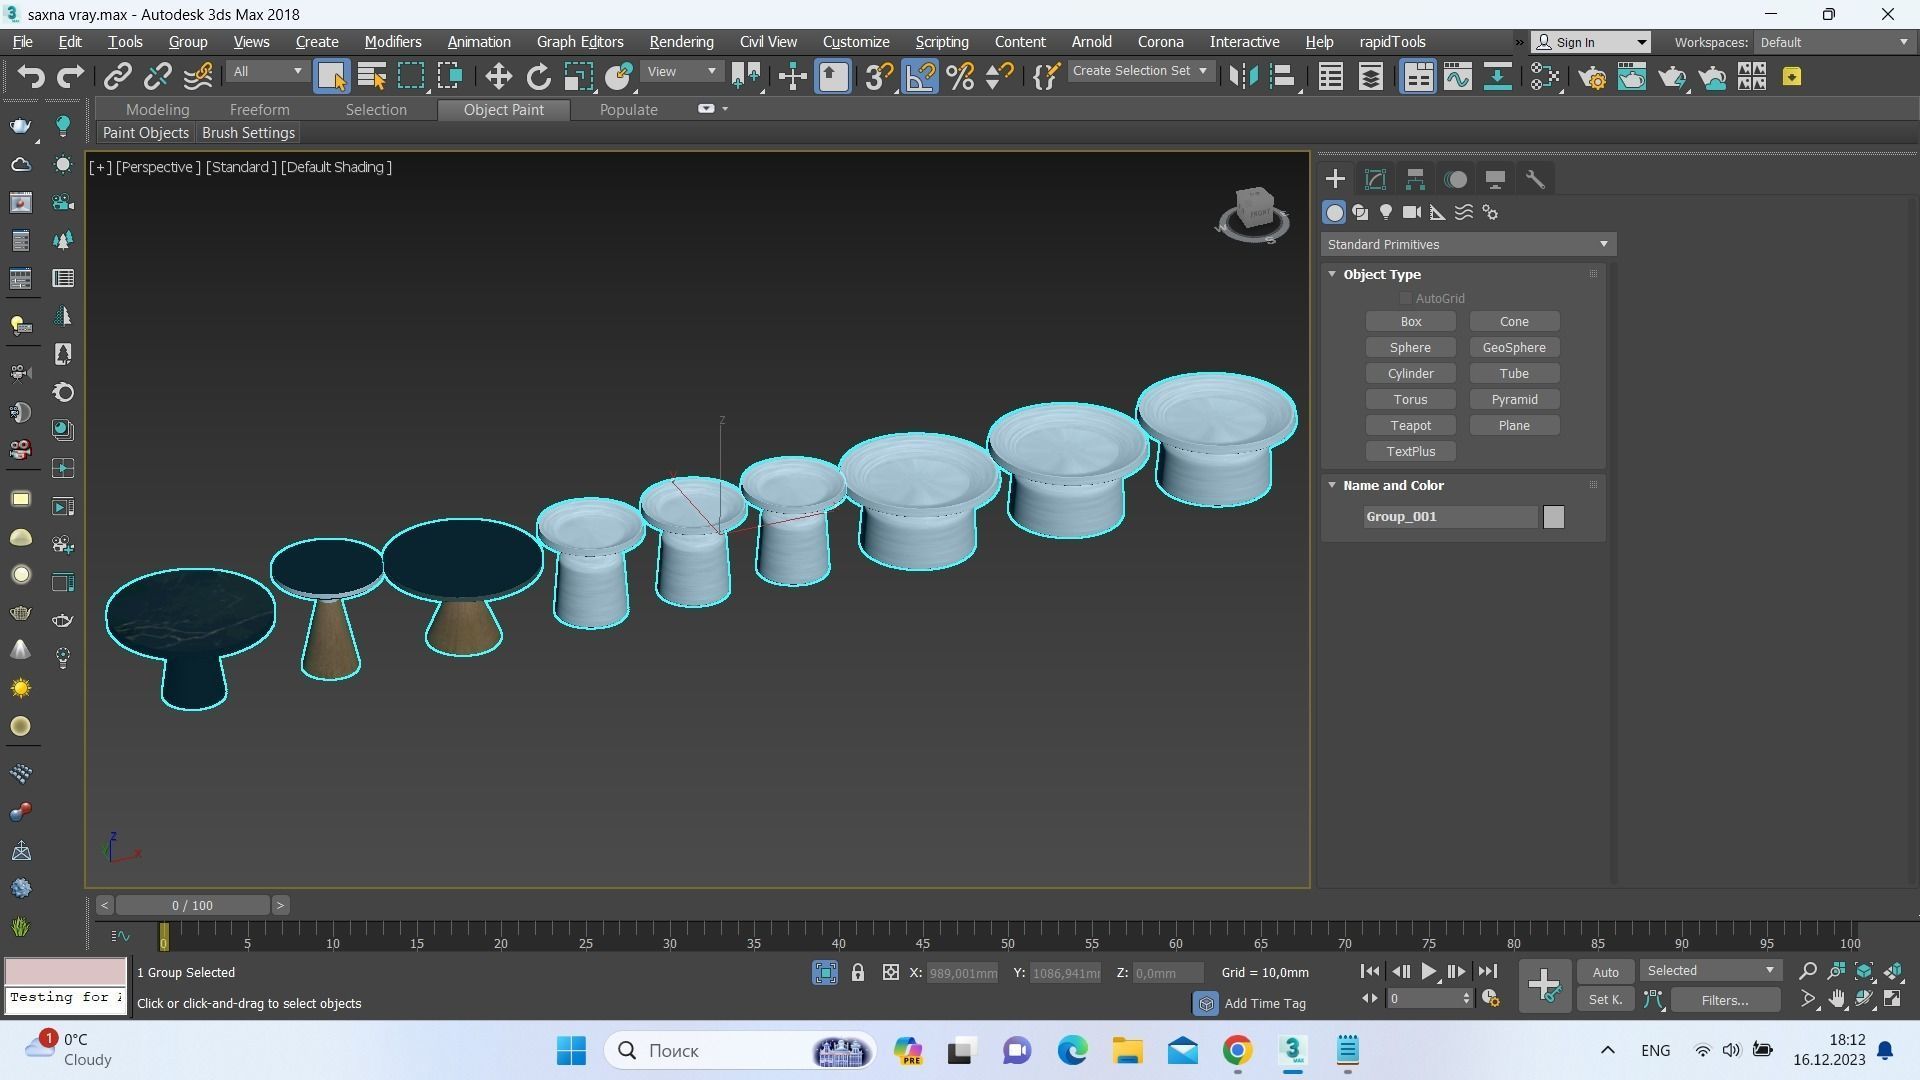This screenshot has height=1080, width=1920.
Task: Switch to the Populate ribbon tab
Action: tap(628, 109)
